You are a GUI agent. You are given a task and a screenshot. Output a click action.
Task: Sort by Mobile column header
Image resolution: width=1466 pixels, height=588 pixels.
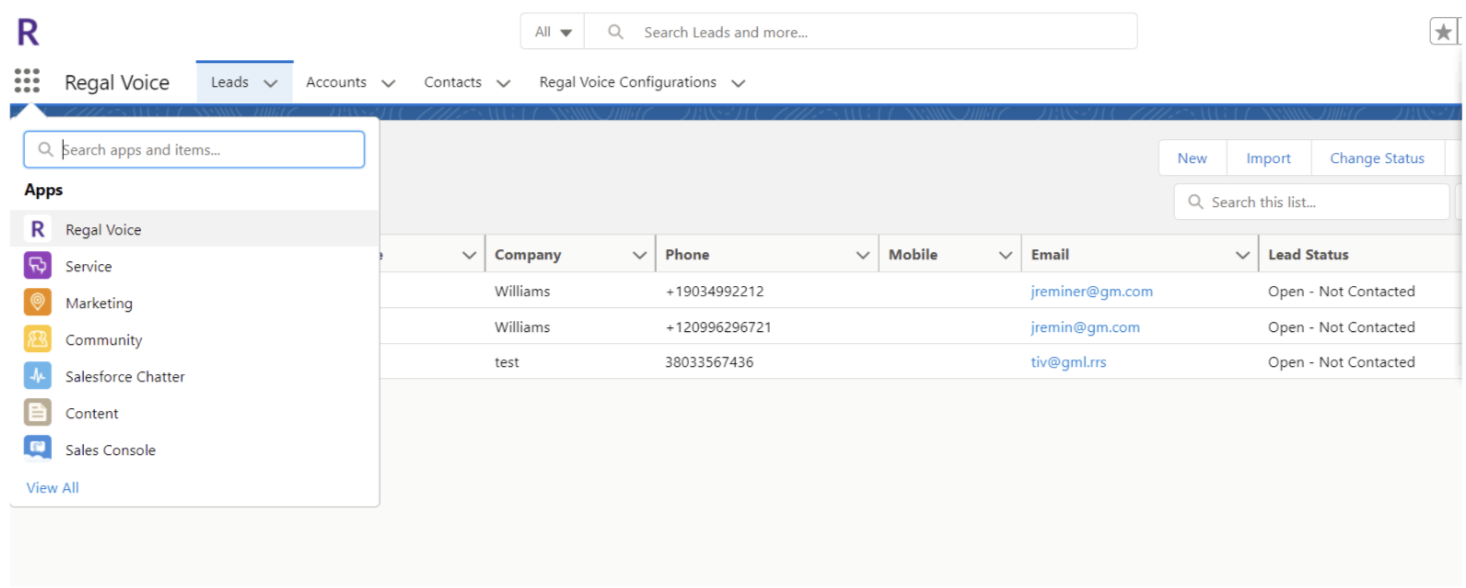click(x=913, y=255)
